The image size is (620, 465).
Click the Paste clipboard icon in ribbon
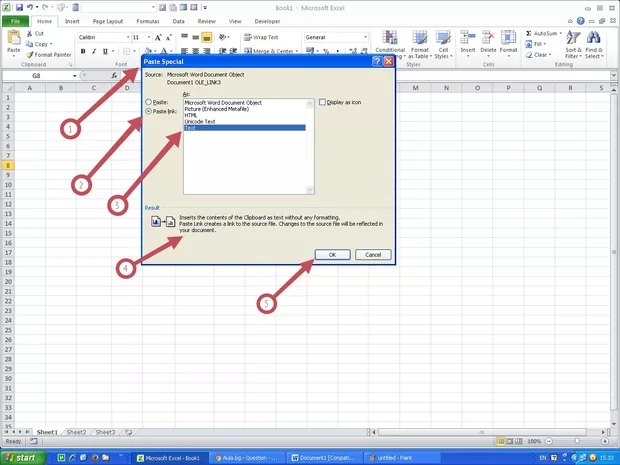tap(14, 37)
